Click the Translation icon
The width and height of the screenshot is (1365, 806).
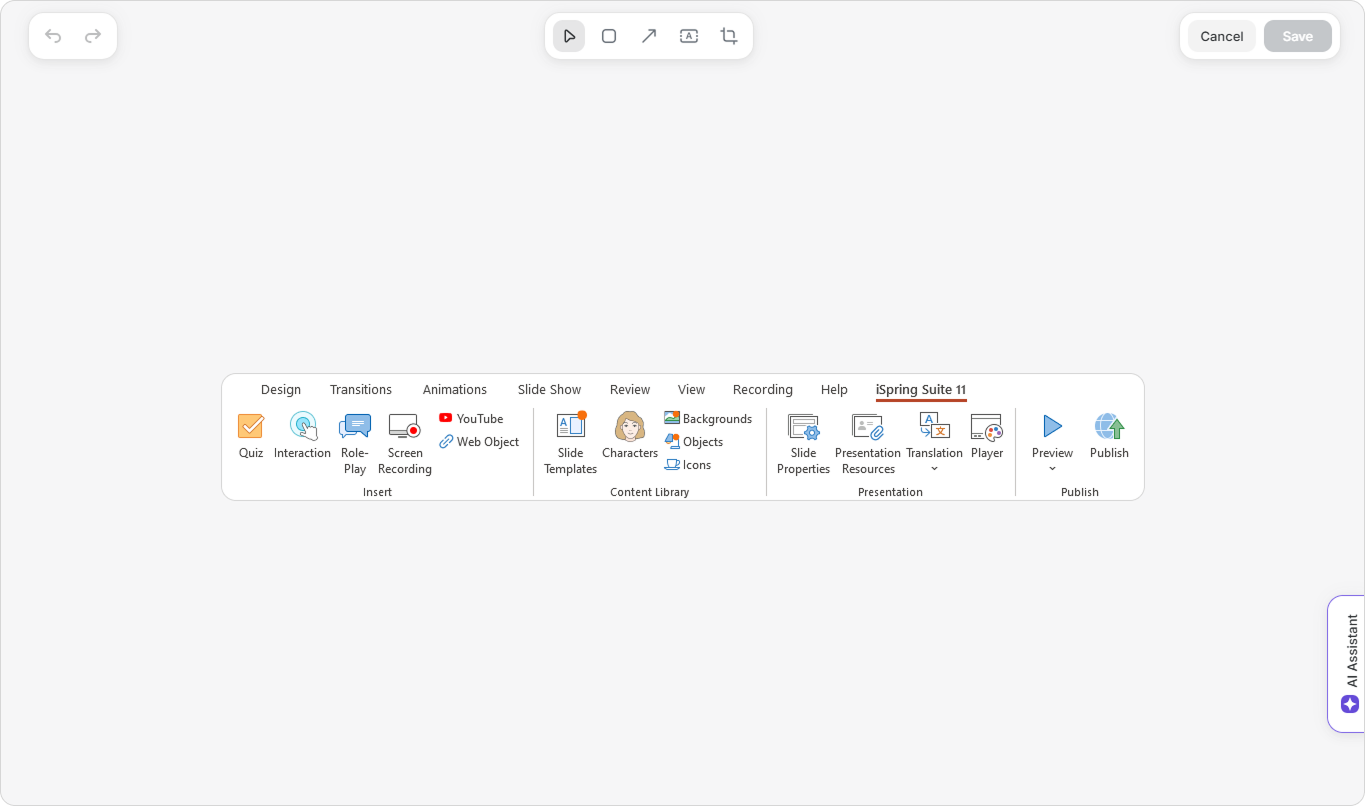click(x=935, y=426)
